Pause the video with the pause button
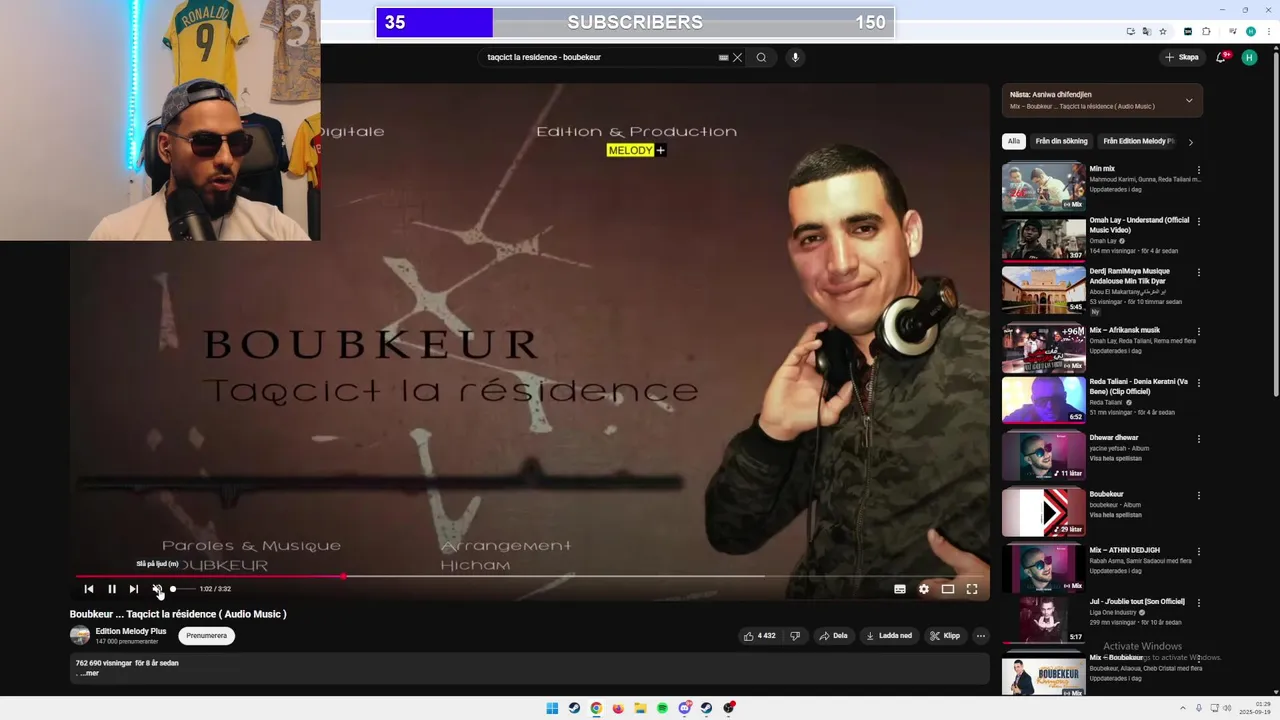Image resolution: width=1280 pixels, height=720 pixels. pyautogui.click(x=111, y=589)
